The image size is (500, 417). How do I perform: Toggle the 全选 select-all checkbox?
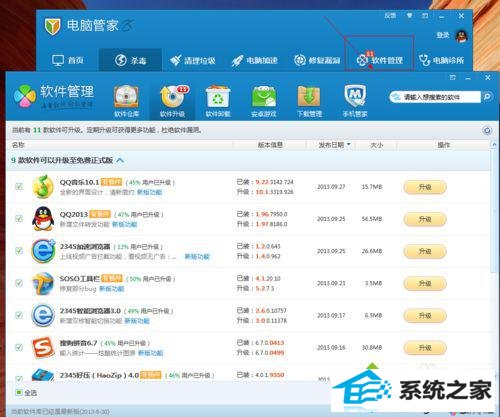(x=19, y=392)
